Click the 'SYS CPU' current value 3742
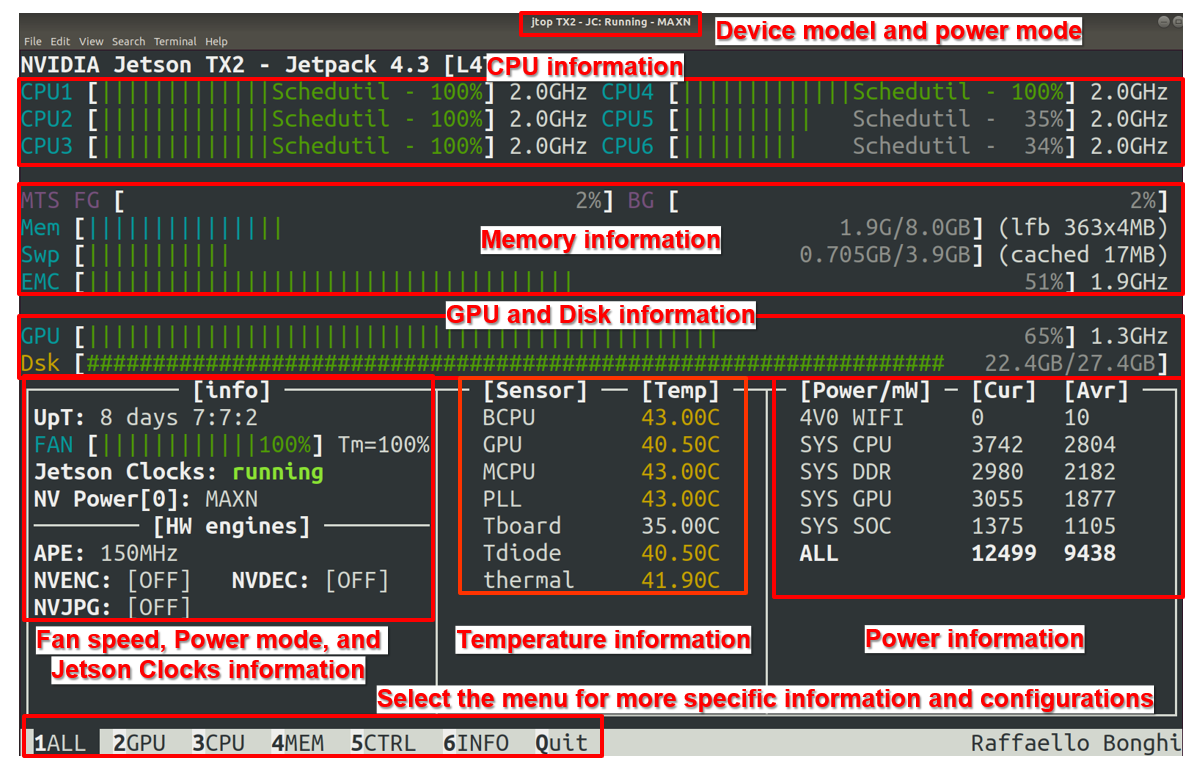Image resolution: width=1185 pixels, height=758 pixels. click(x=998, y=444)
